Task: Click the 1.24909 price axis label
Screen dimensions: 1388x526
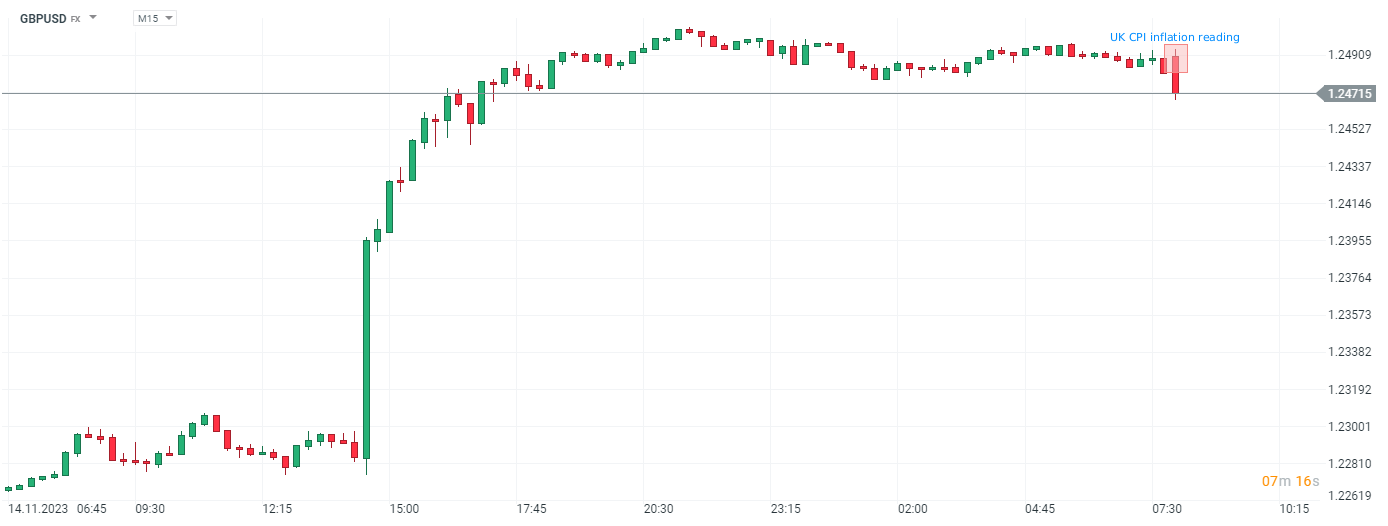Action: (1350, 54)
